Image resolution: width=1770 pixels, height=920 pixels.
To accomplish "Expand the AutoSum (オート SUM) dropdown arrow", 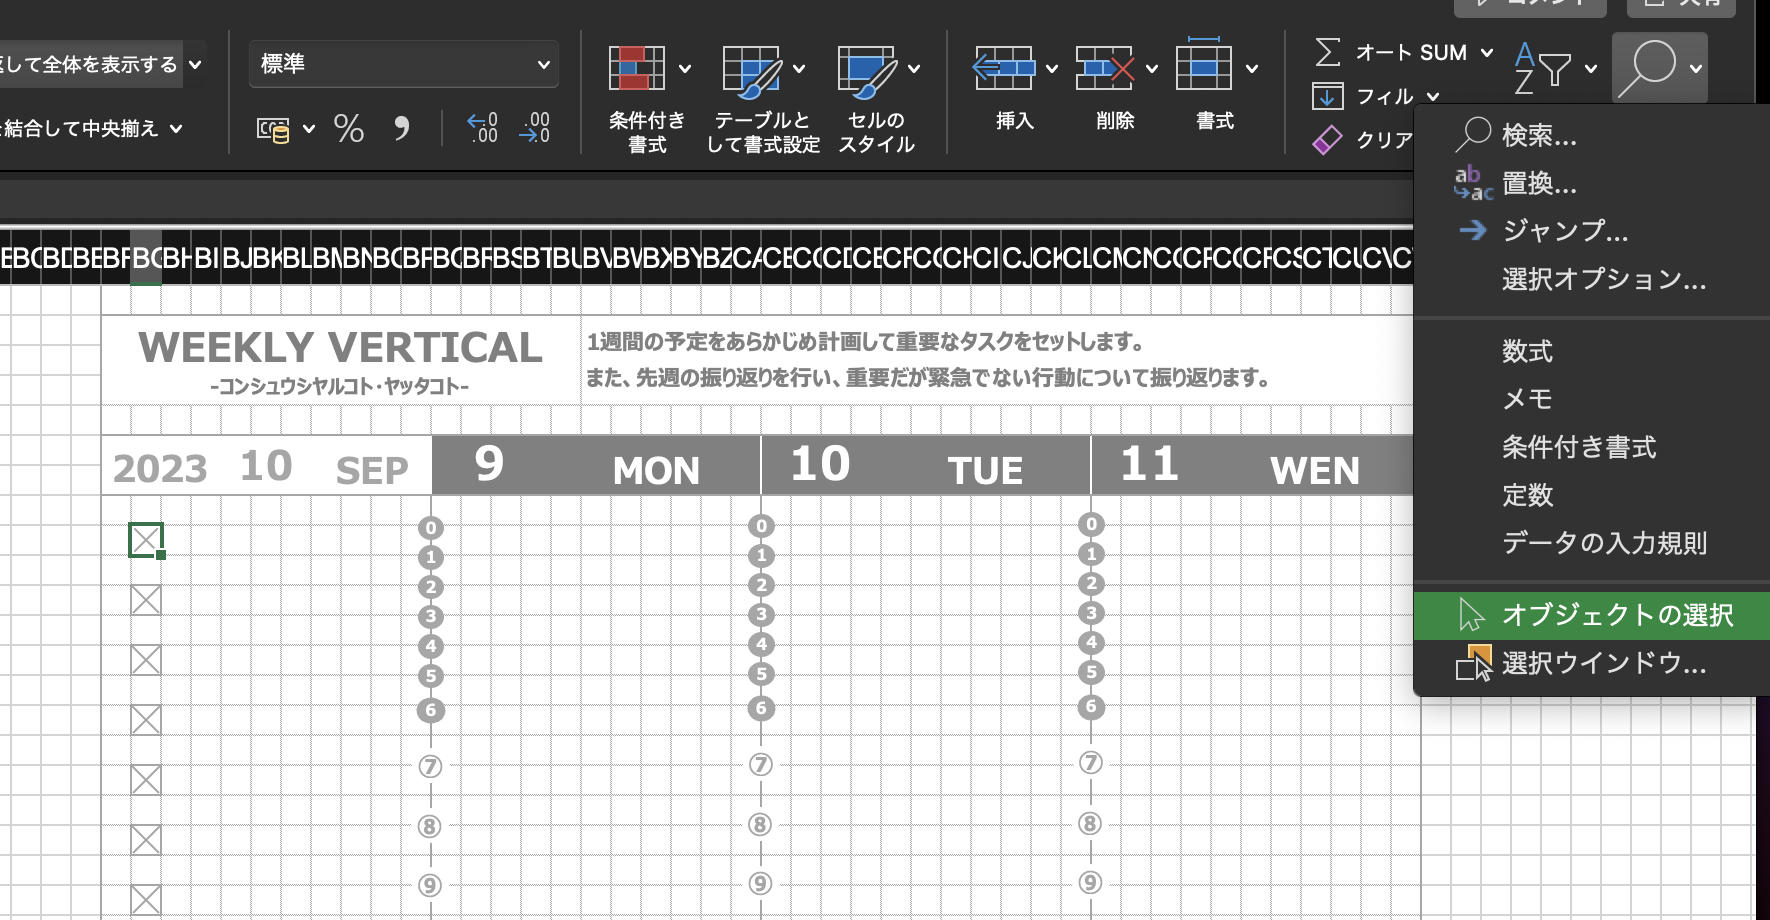I will tap(1487, 53).
